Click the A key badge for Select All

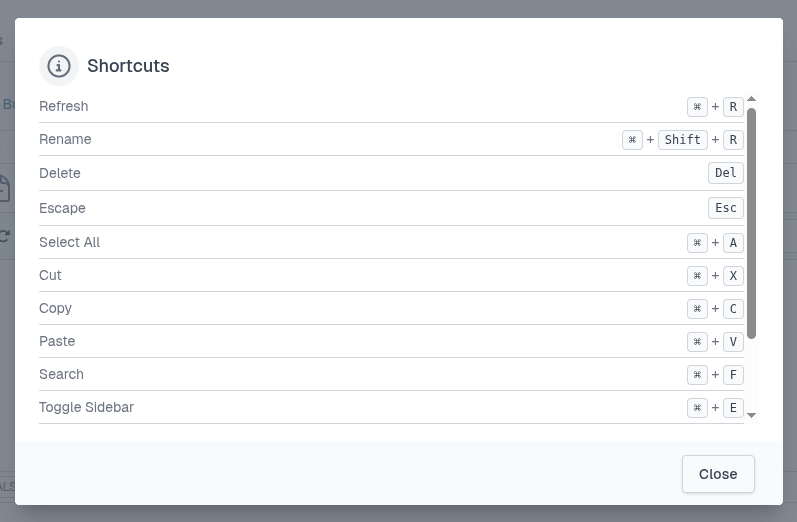pyautogui.click(x=733, y=243)
